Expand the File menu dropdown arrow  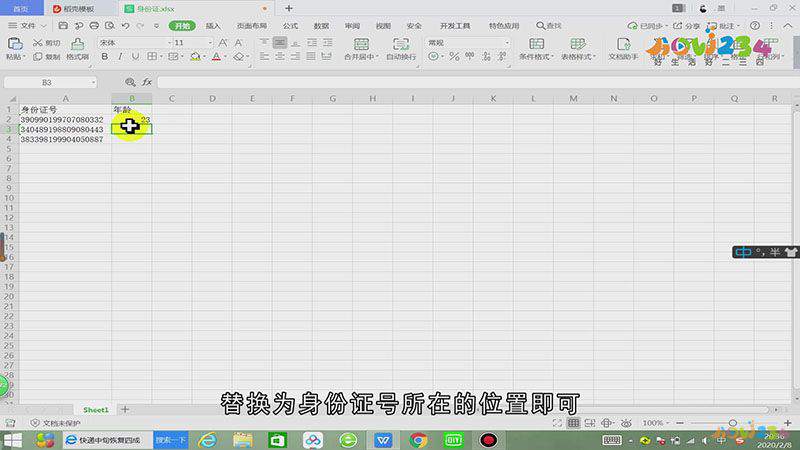43,26
